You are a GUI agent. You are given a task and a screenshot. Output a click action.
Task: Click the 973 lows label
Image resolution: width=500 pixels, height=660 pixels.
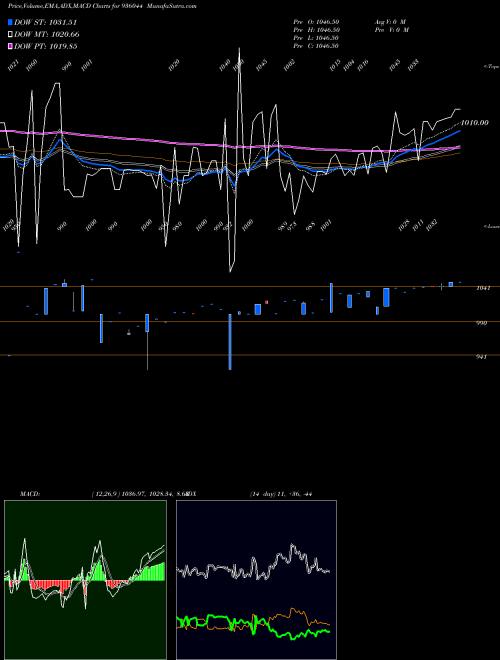pos(292,226)
